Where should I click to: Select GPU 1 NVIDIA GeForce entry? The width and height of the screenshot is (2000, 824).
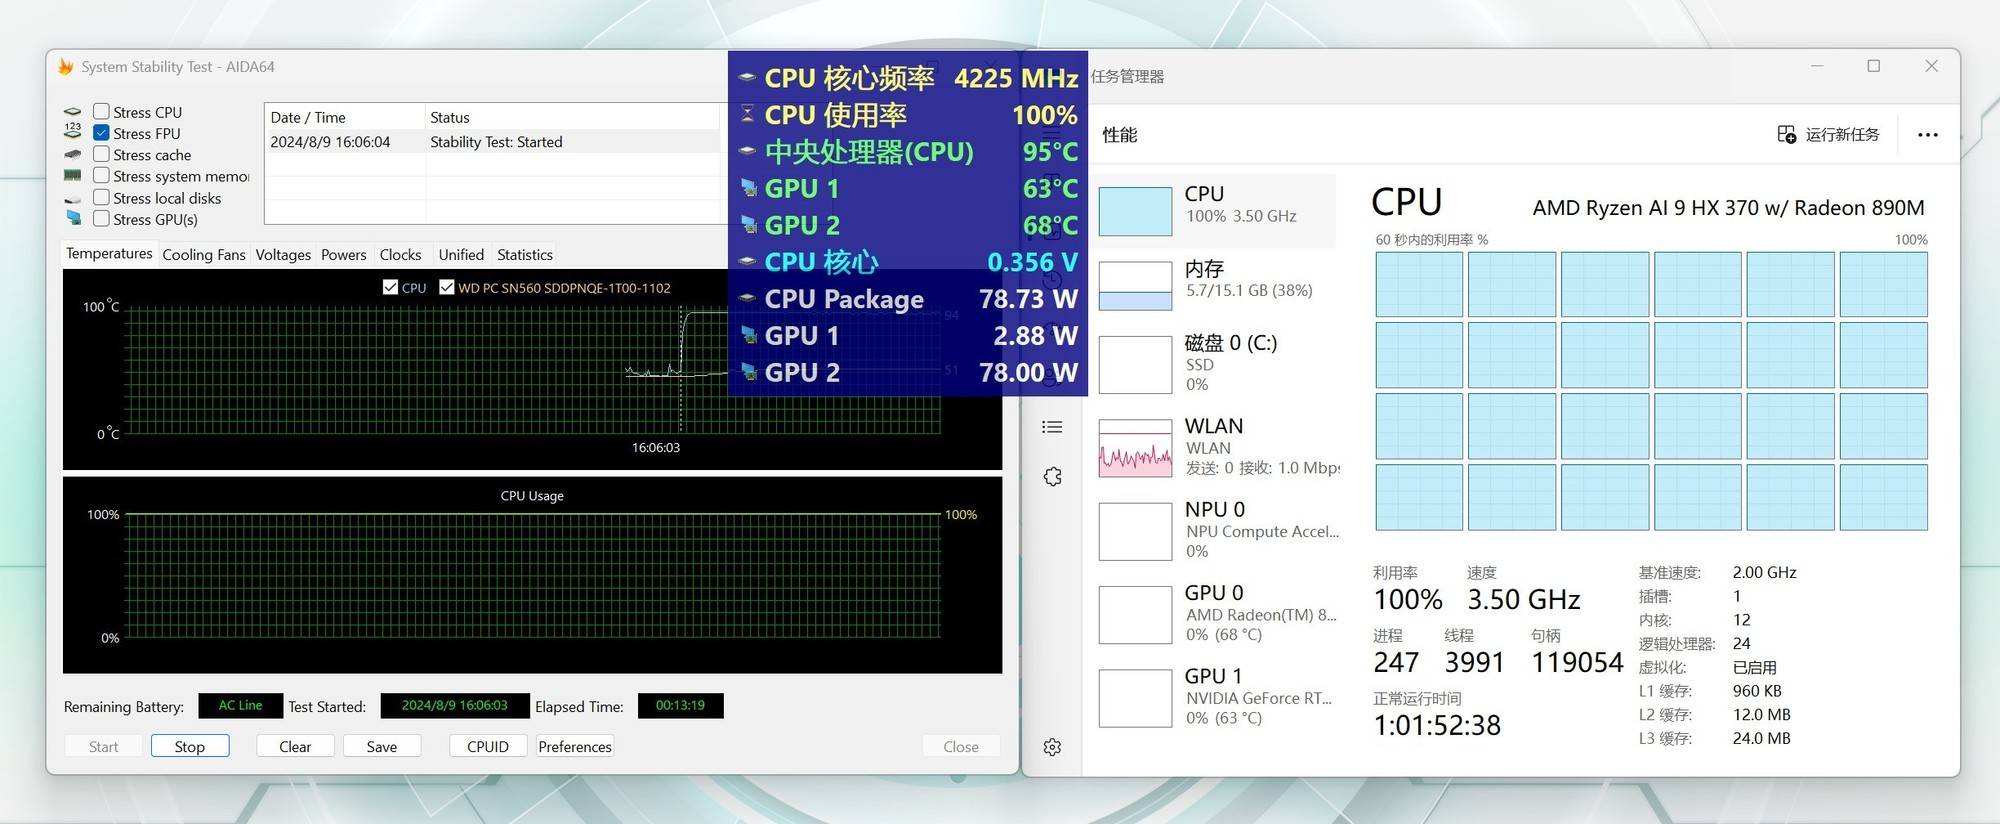pos(1217,697)
